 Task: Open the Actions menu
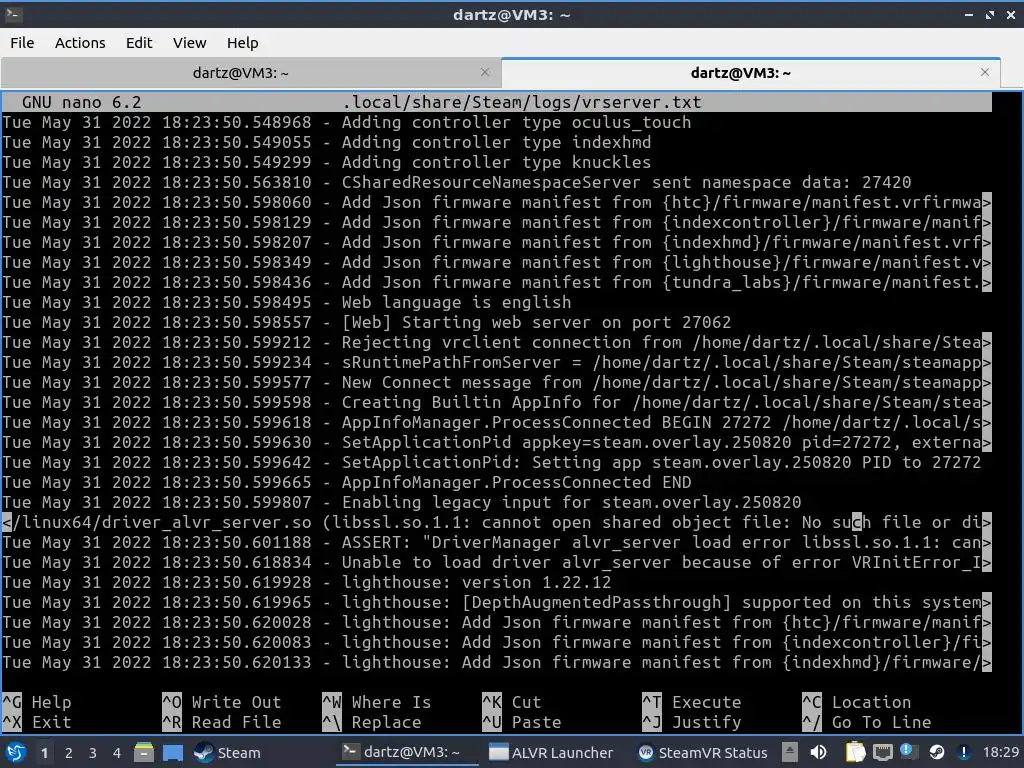[x=80, y=42]
